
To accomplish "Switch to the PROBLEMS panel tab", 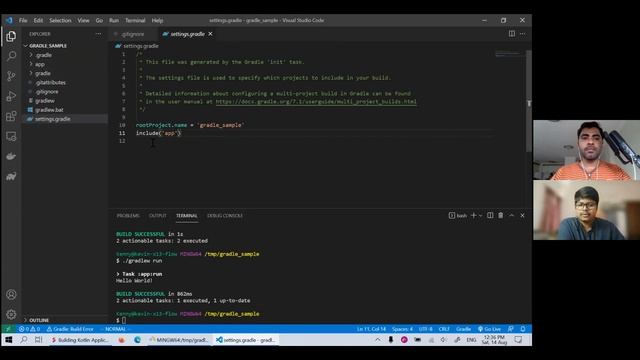I will tap(128, 216).
